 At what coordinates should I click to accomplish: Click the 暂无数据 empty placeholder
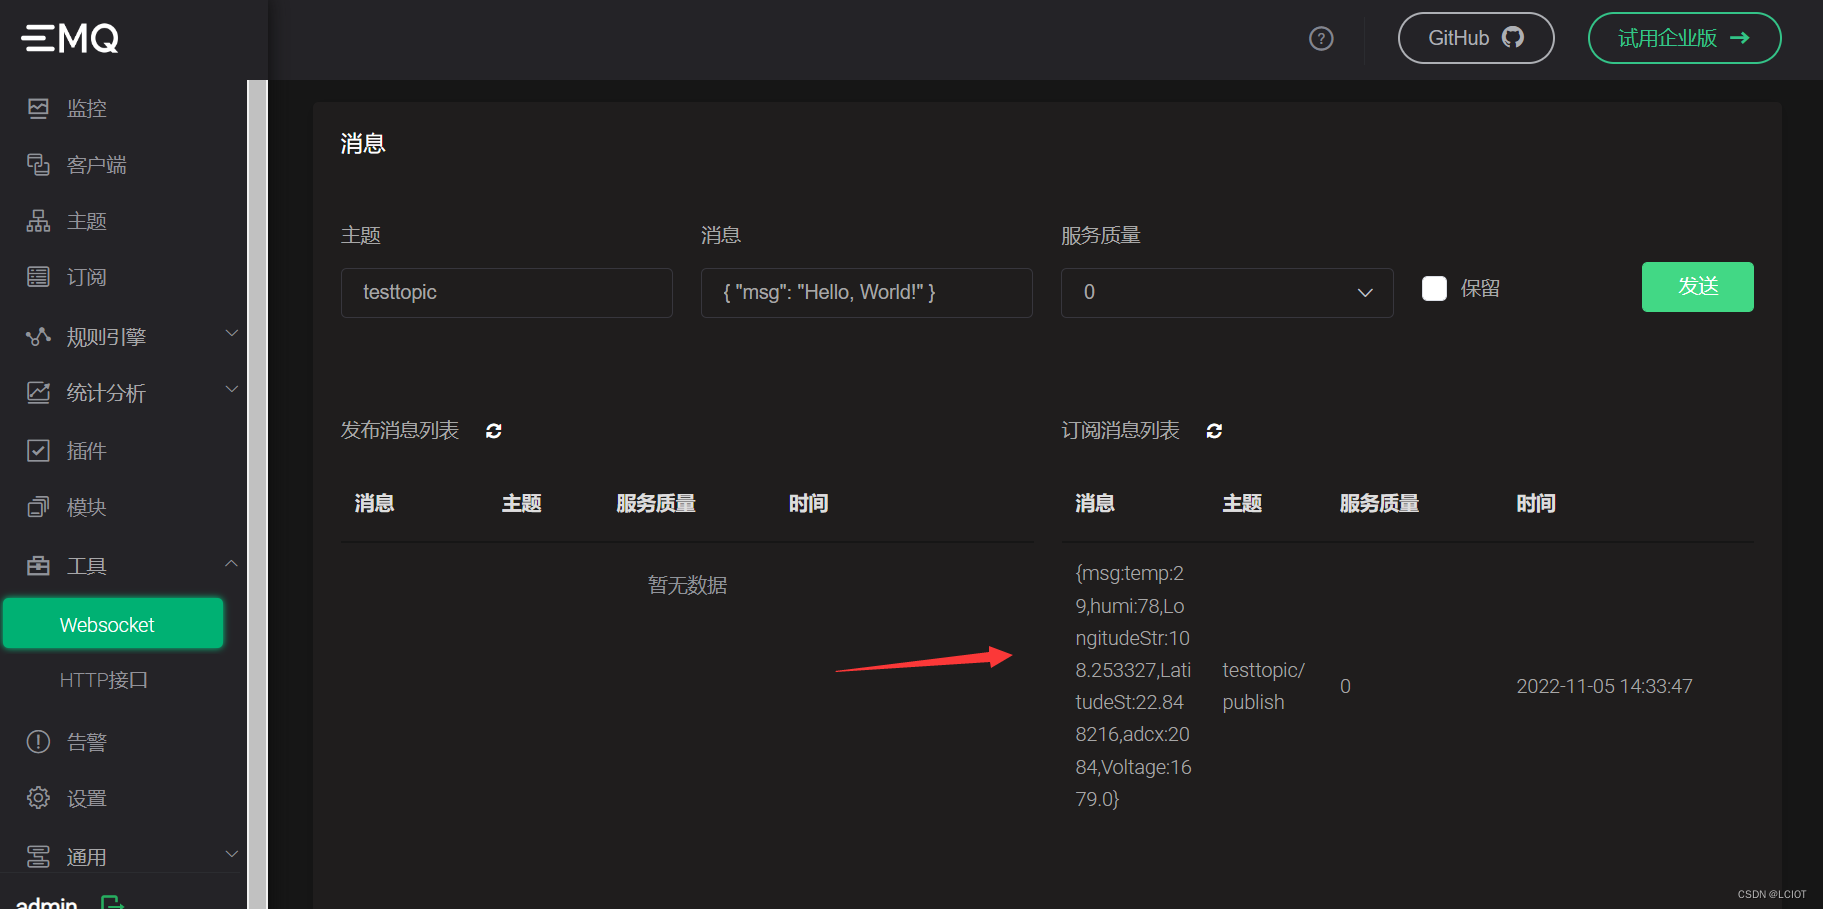pyautogui.click(x=687, y=585)
